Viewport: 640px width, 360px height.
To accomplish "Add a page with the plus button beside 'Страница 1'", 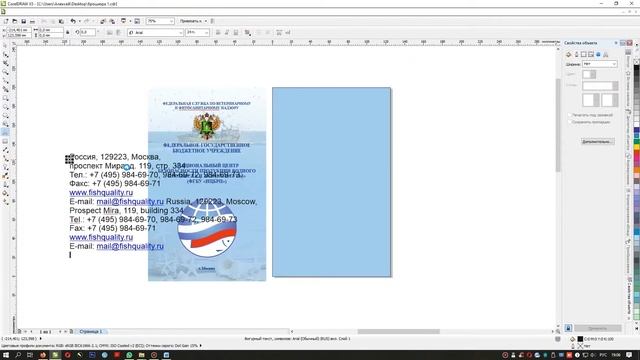I will click(x=71, y=331).
